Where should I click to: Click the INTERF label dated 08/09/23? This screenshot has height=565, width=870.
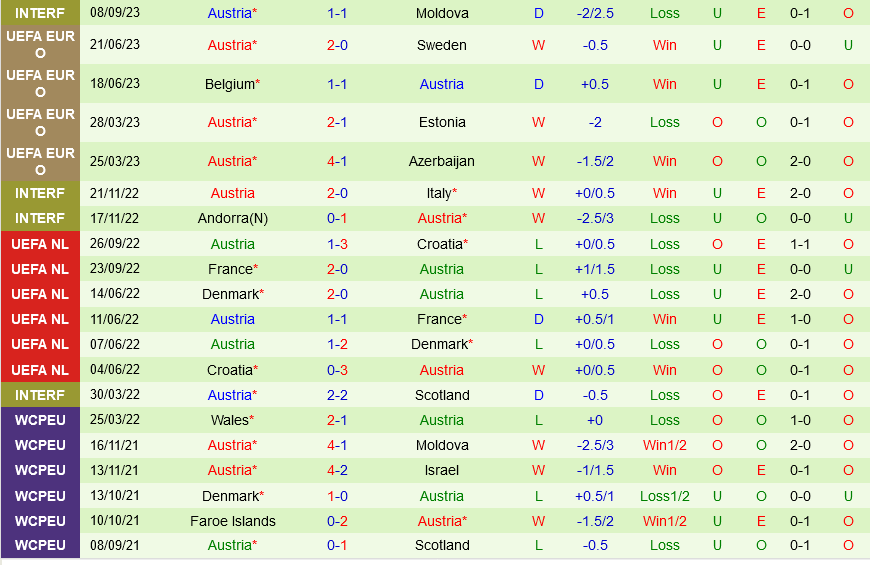click(40, 13)
